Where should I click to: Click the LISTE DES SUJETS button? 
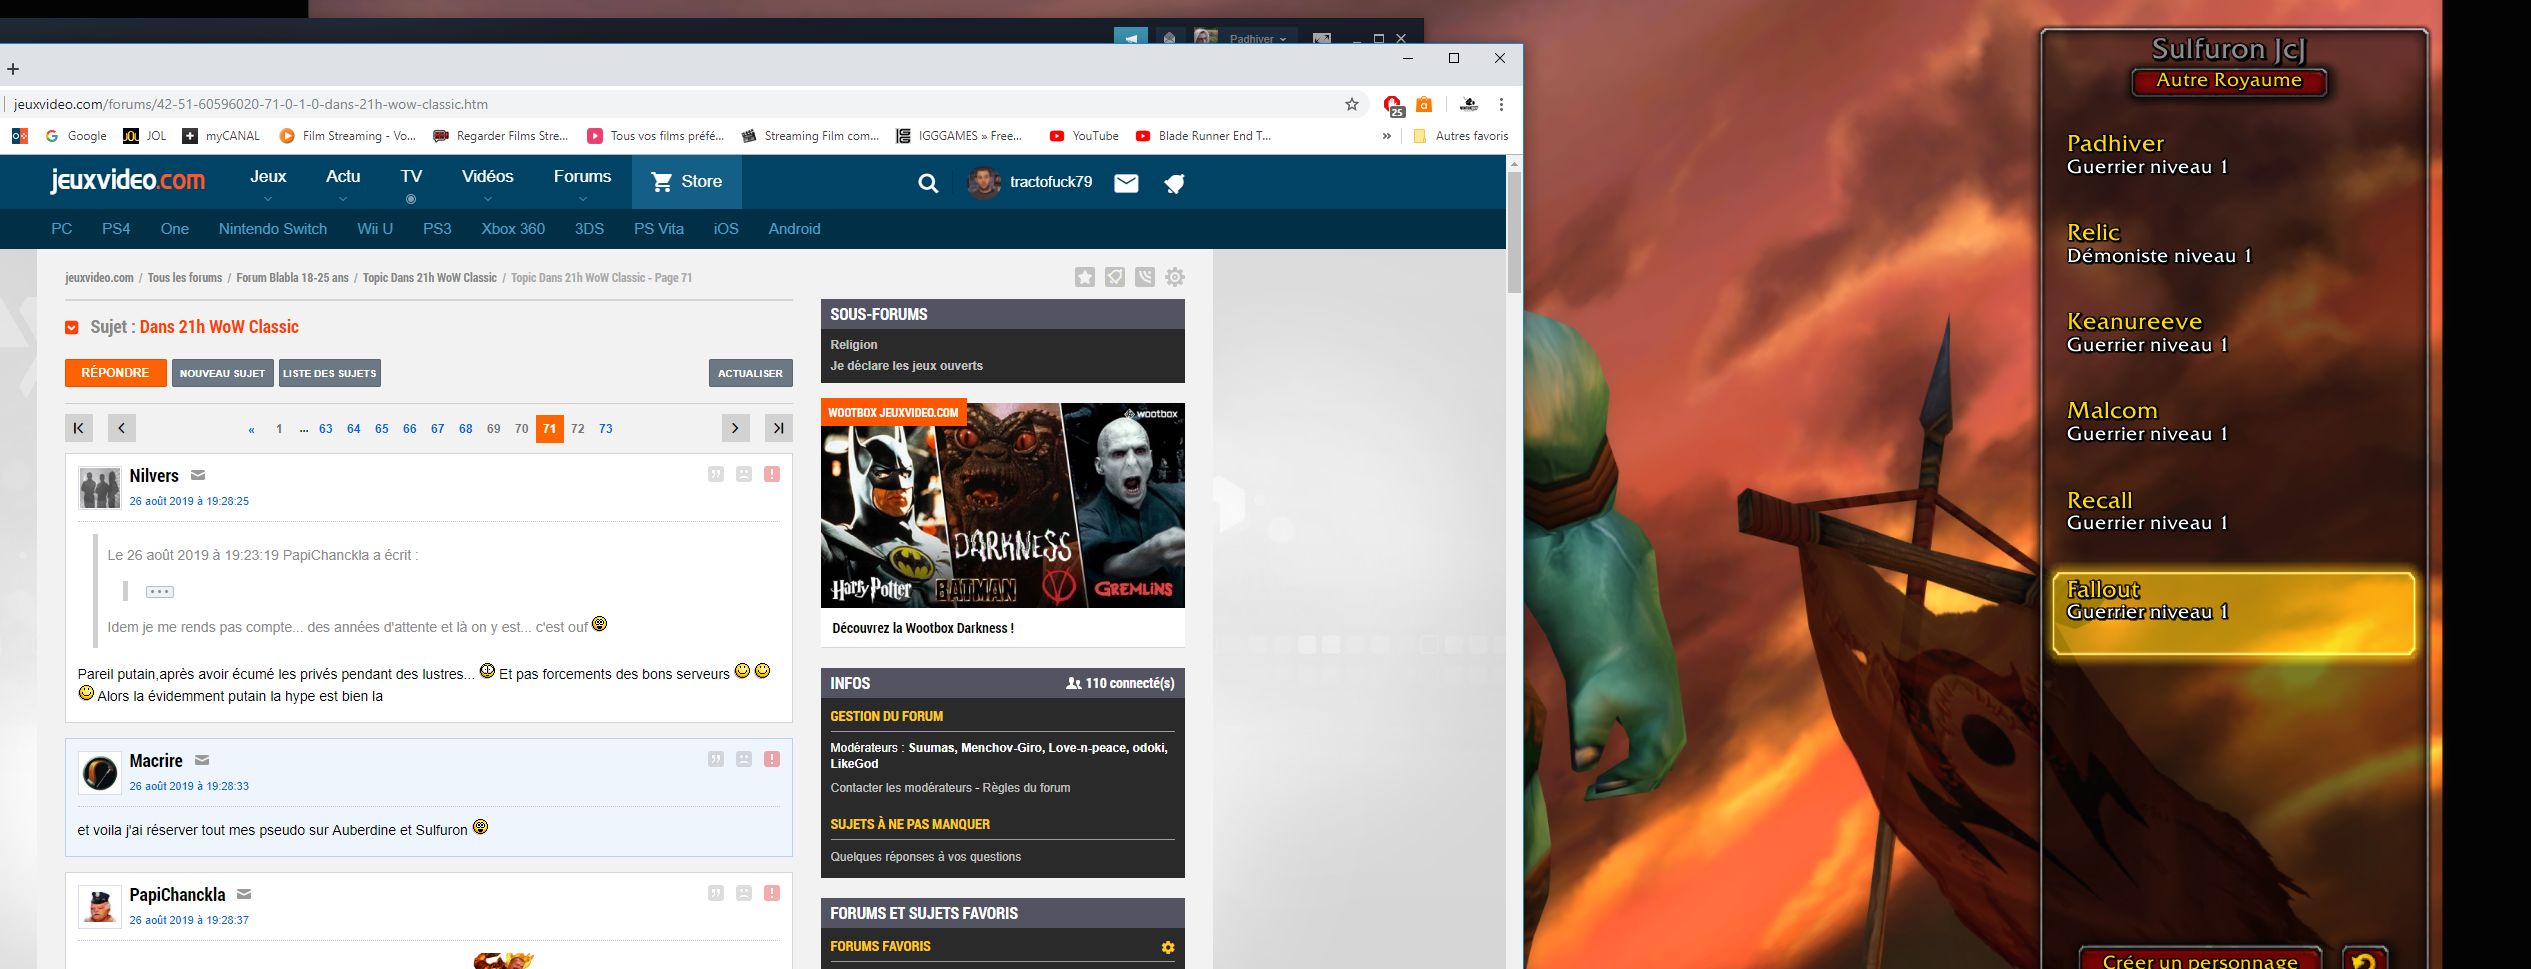pos(330,373)
